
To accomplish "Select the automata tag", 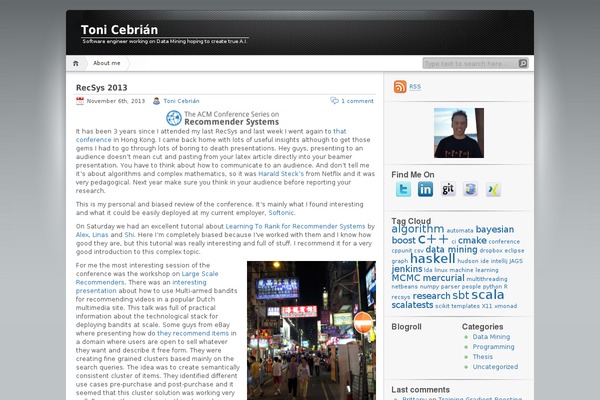I will [x=460, y=230].
